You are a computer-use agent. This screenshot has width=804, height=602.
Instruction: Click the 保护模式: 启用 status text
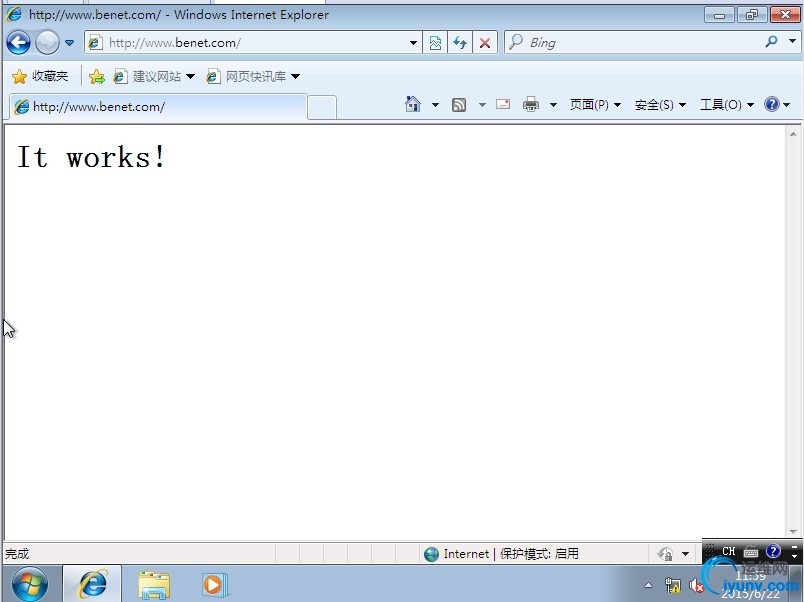point(539,554)
